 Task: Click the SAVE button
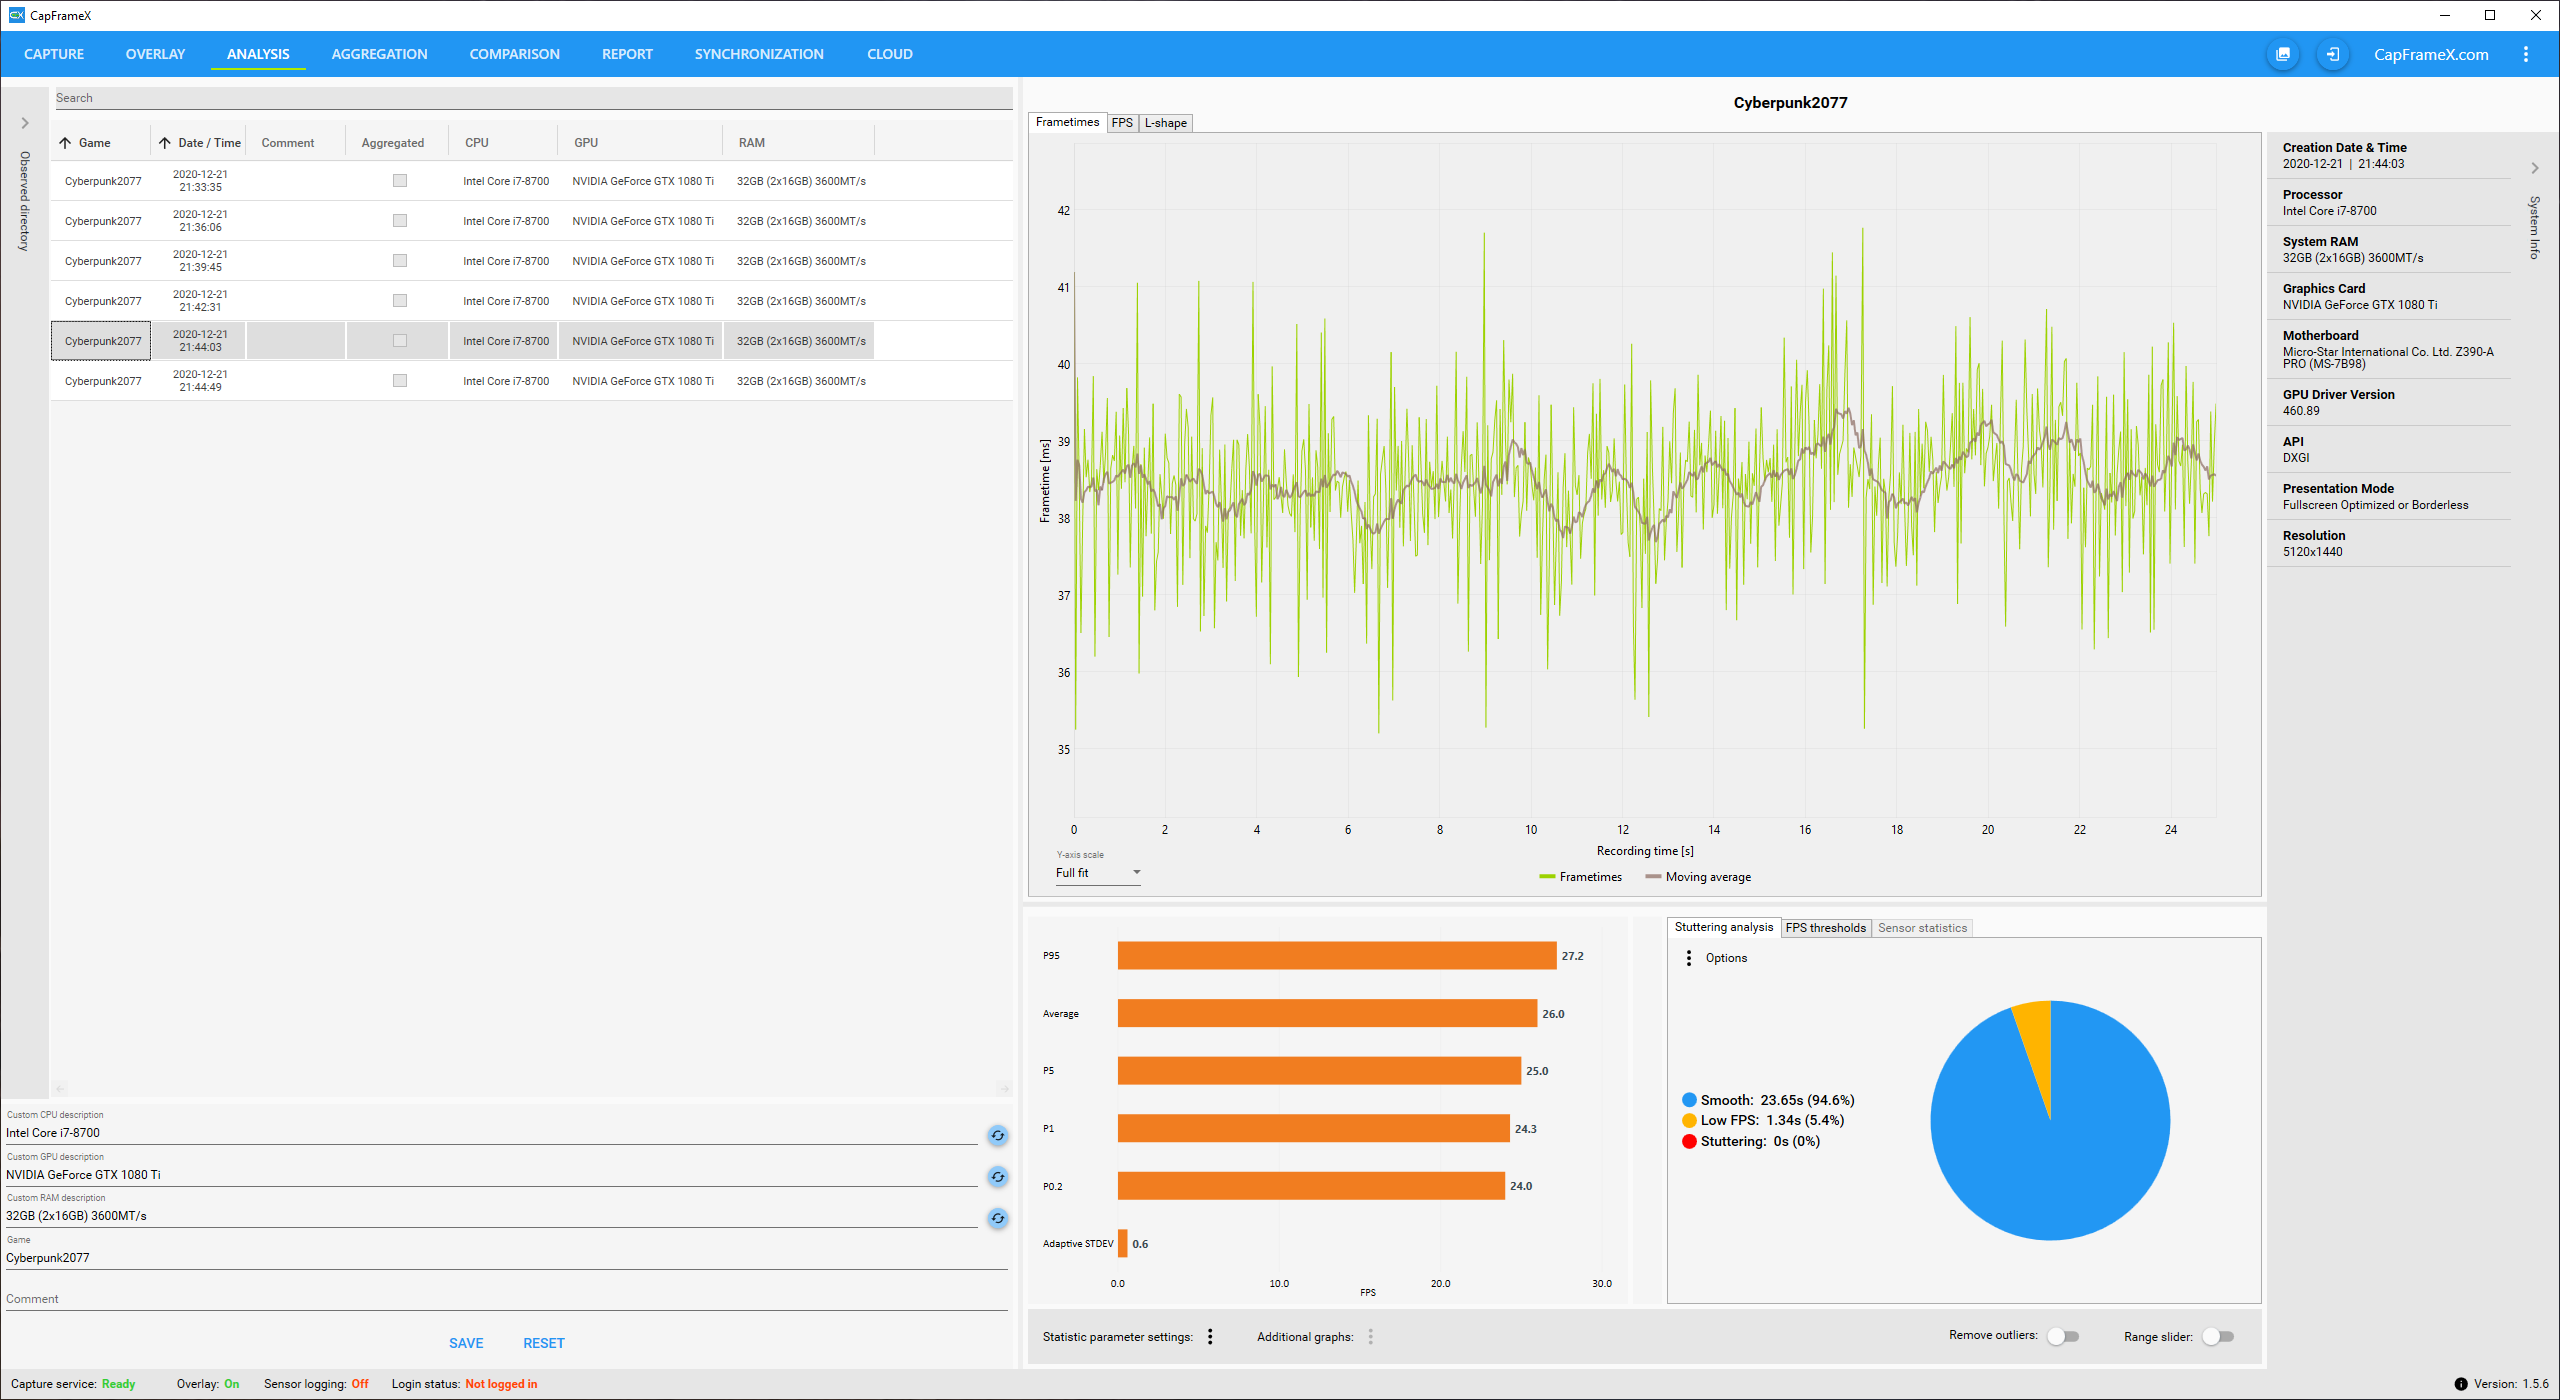coord(466,1343)
